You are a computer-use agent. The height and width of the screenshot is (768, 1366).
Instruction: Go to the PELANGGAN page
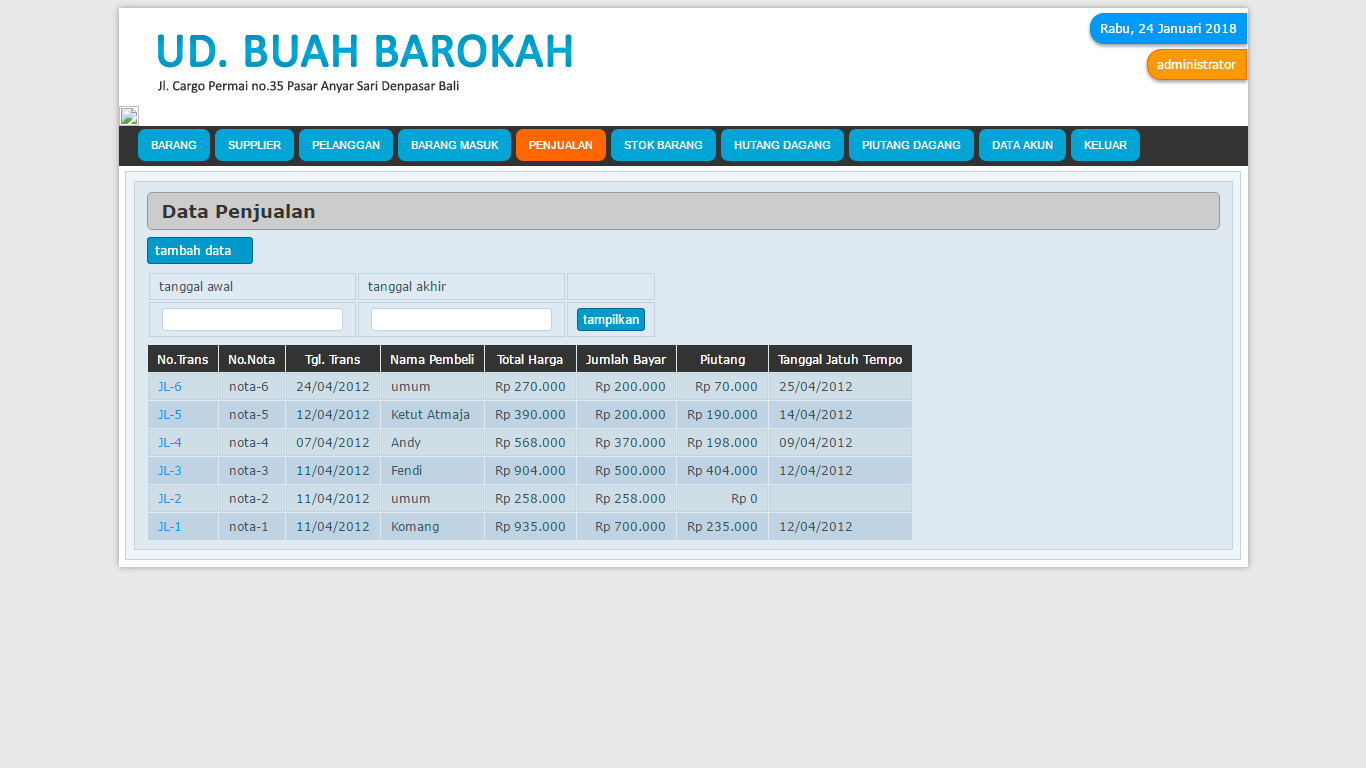click(x=346, y=145)
